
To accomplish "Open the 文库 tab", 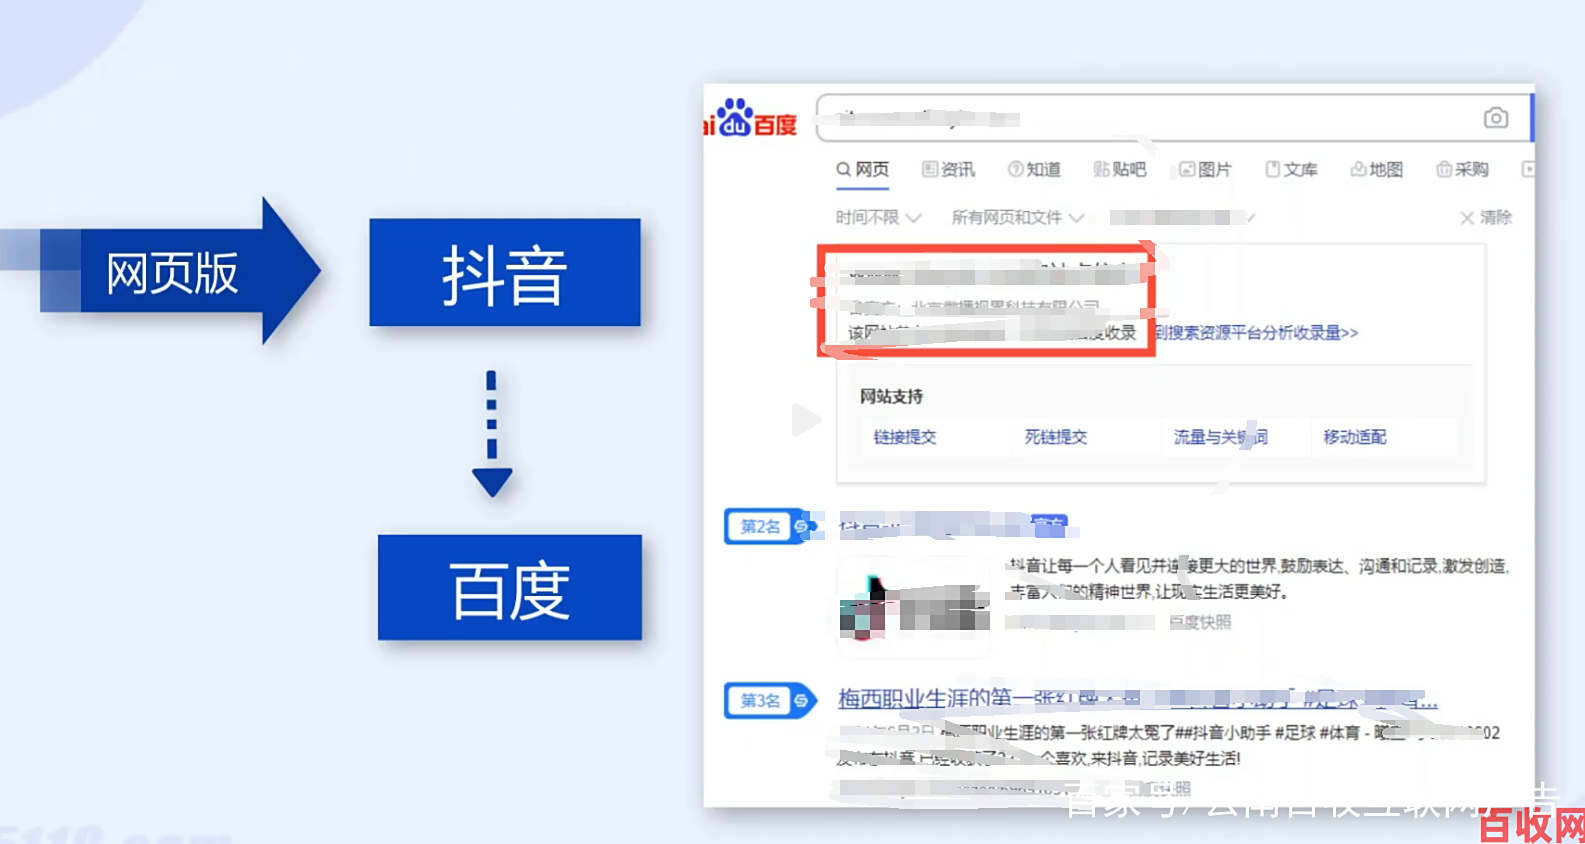I will click(x=1291, y=169).
